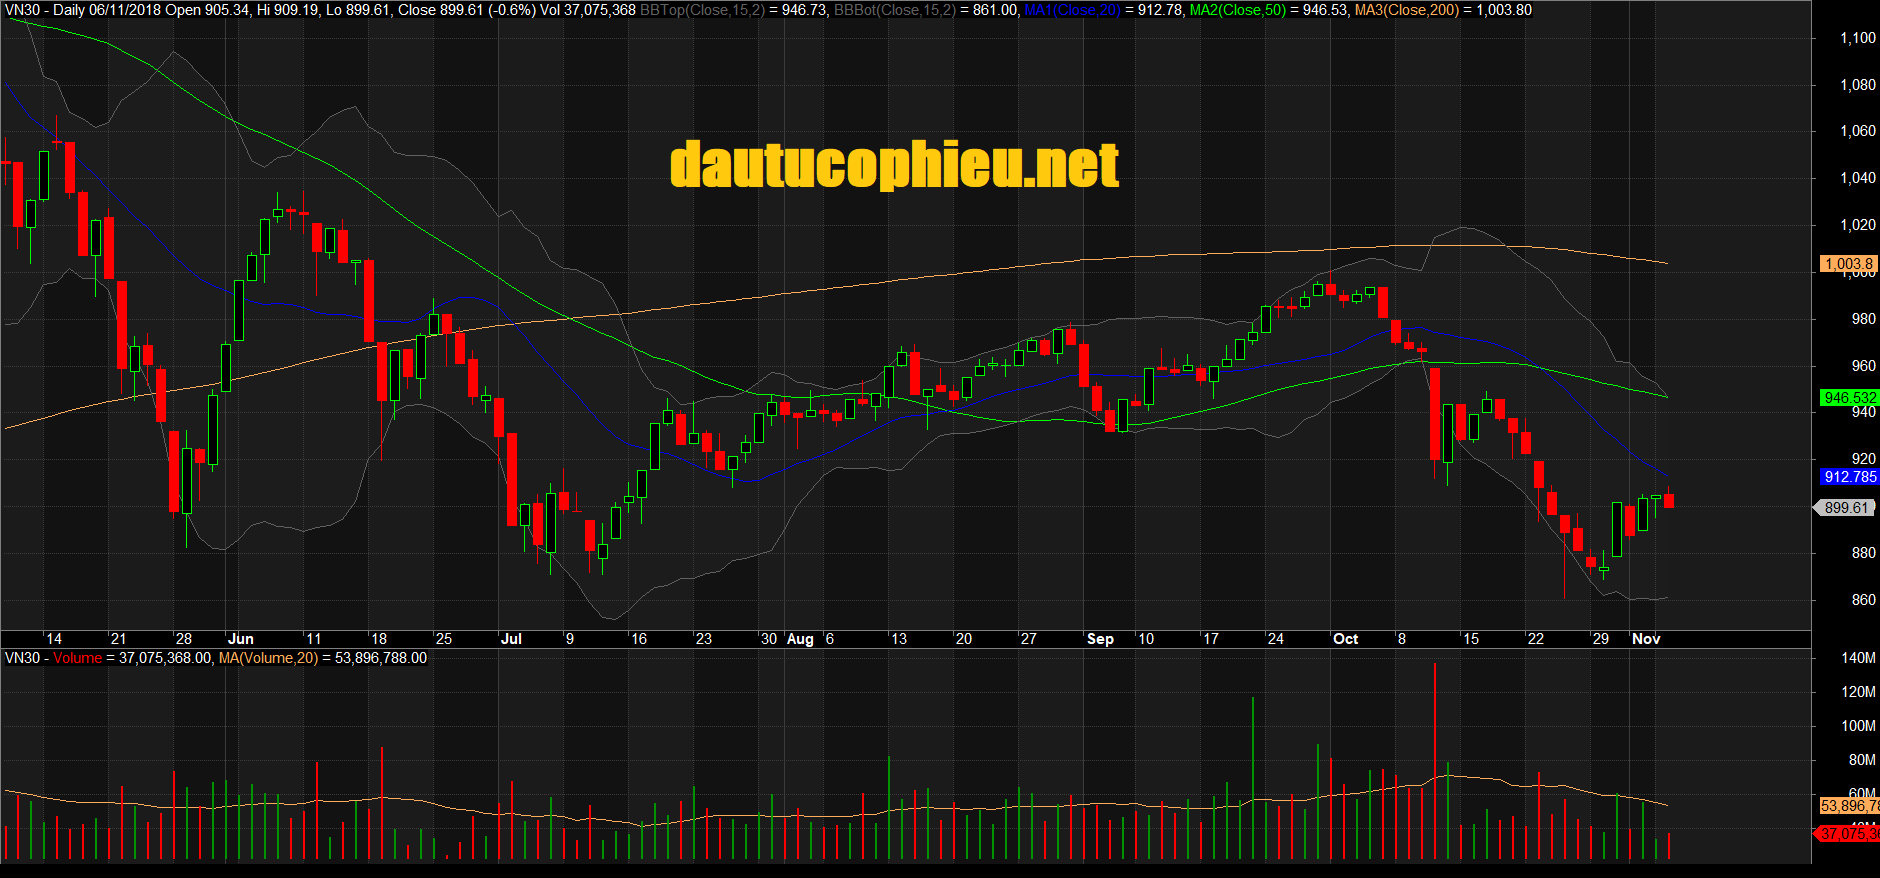Click the tallest red volume bar in October
Screen dimensions: 1880x878
(1434, 761)
